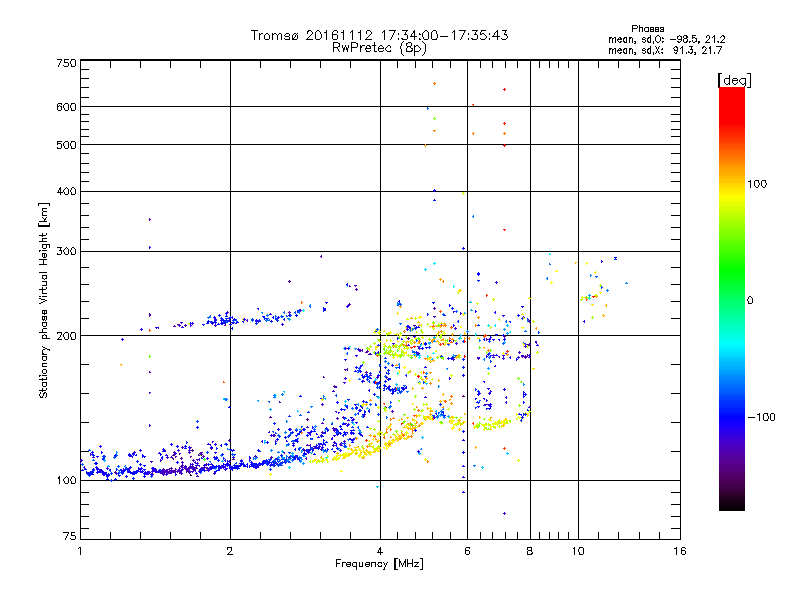Click the "[deg]" colorbar unit label
Image resolution: width=800 pixels, height=600 pixels.
734,80
